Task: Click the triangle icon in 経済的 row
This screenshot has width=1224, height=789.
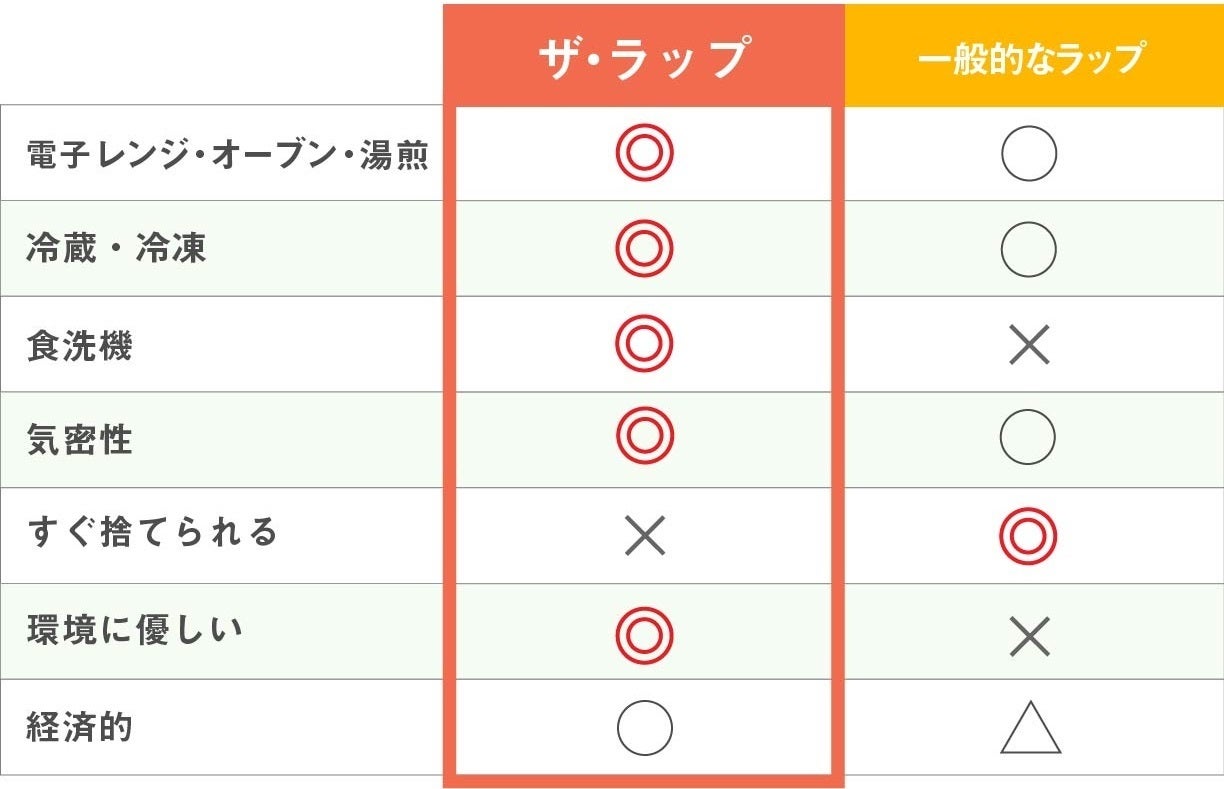Action: tap(1030, 730)
